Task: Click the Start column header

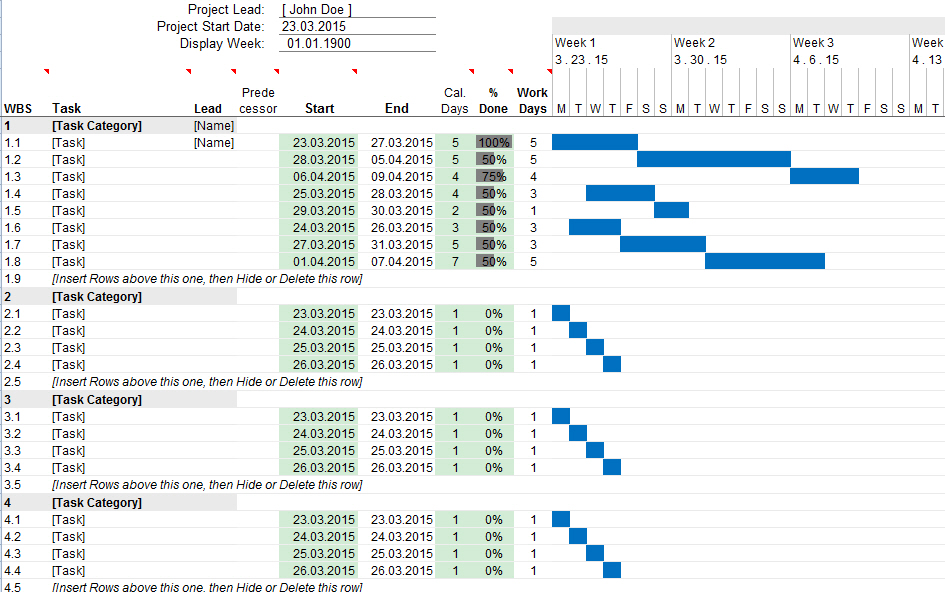Action: [319, 108]
